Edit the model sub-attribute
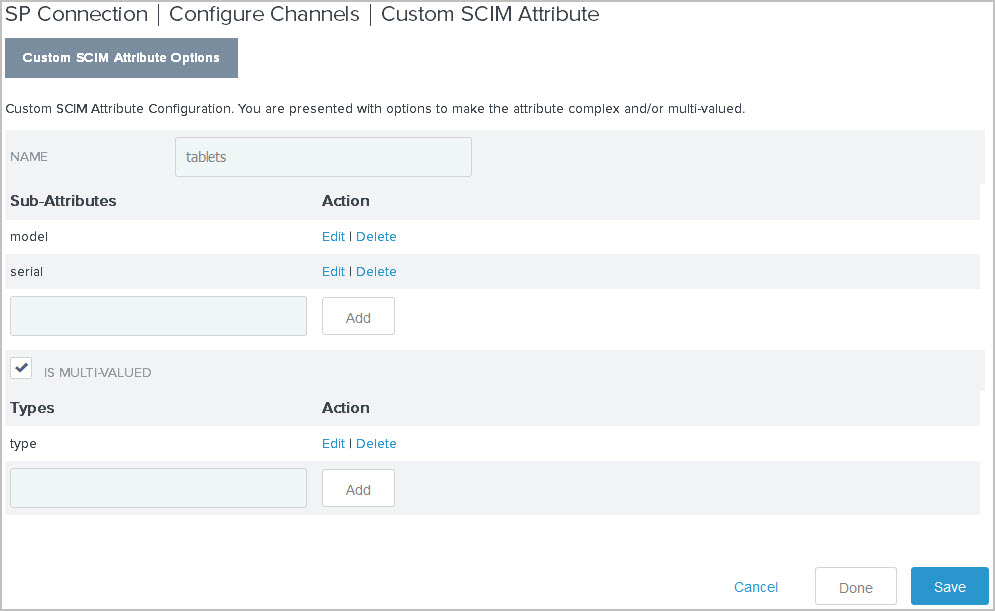Screen dimensions: 995x611 [x=332, y=236]
